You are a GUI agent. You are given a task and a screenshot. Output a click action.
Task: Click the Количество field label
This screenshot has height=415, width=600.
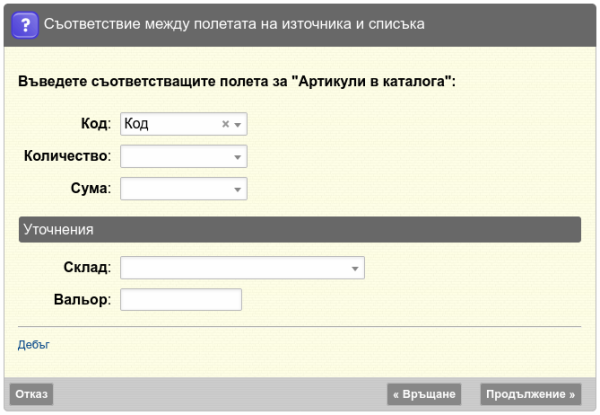(x=67, y=156)
